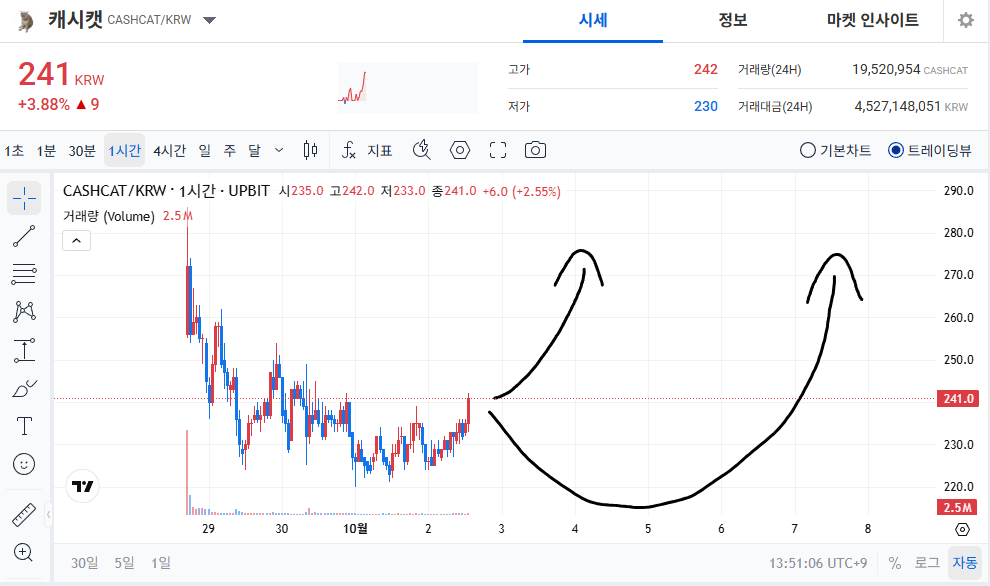Click the alert lightning clock icon
Viewport: 990px width, 586px height.
[422, 150]
